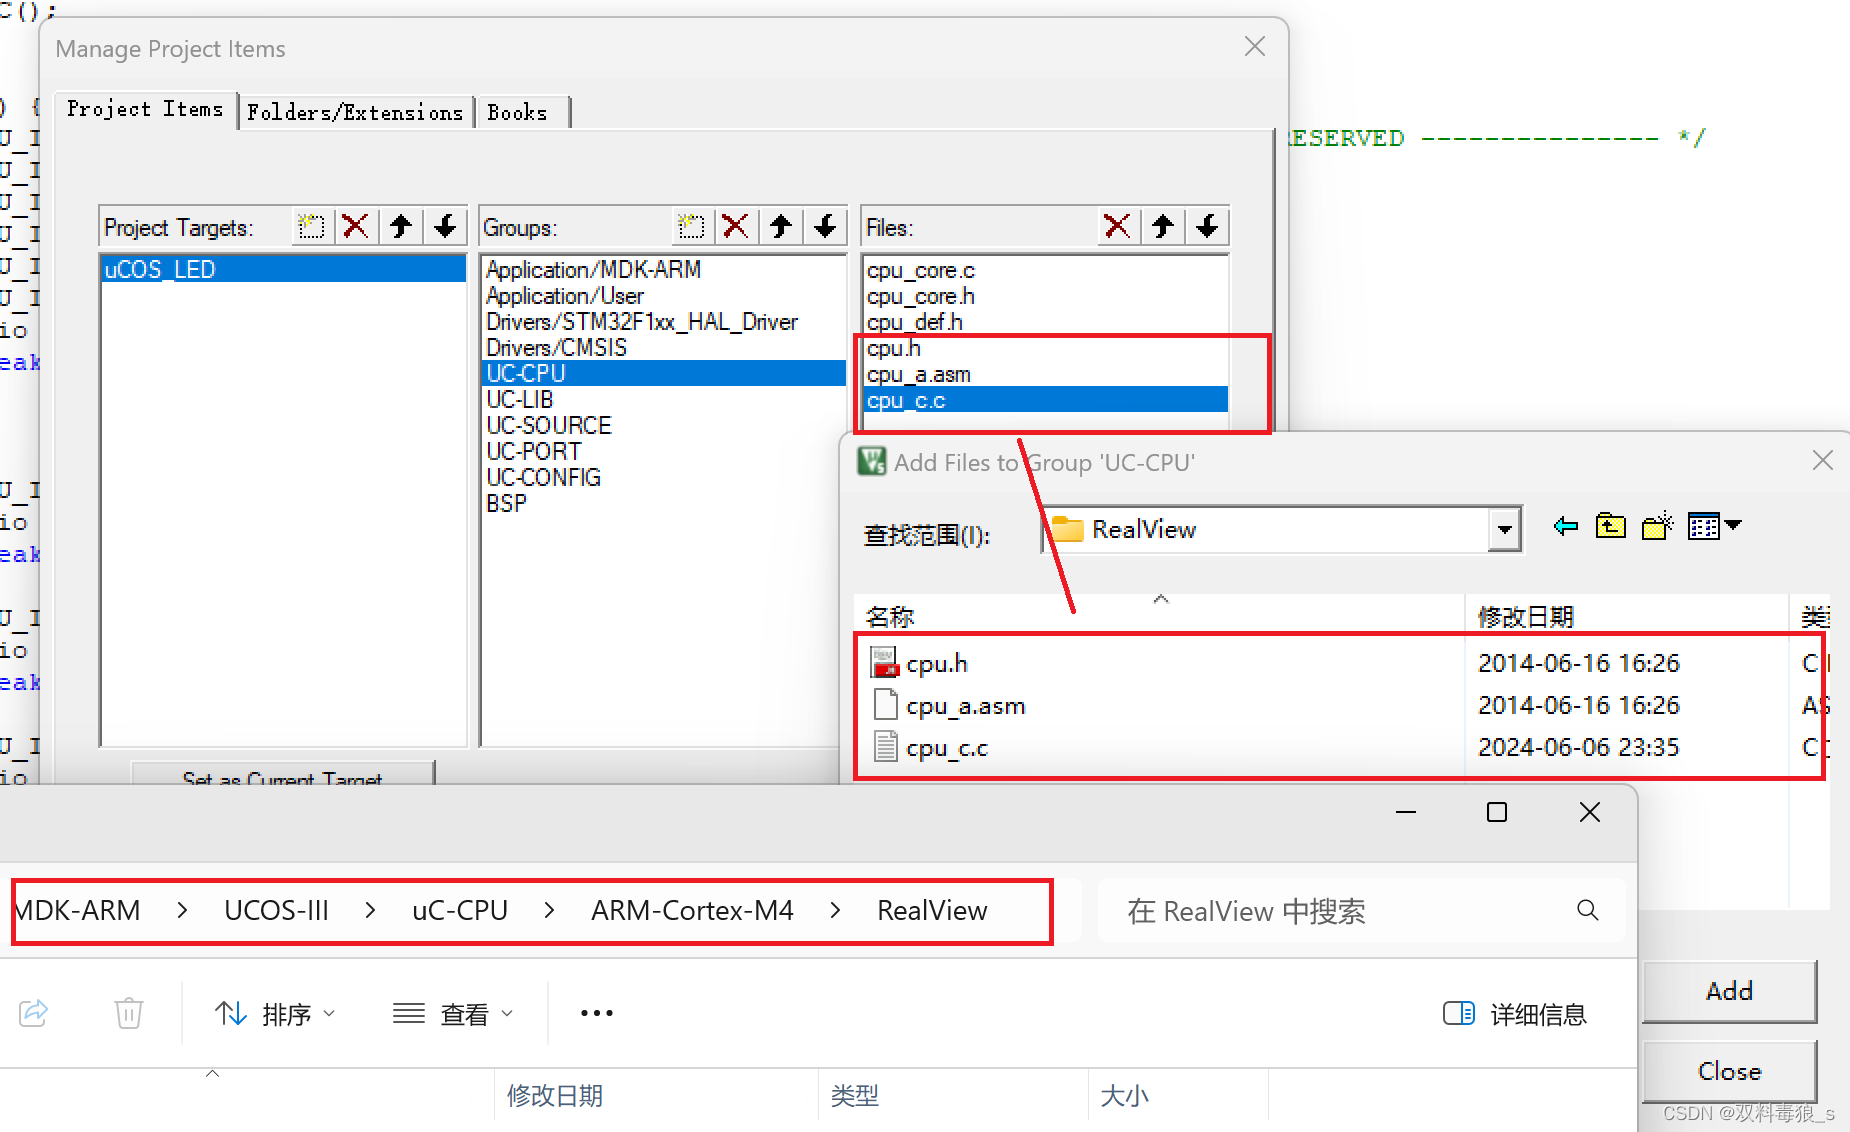Move the Project Target up

400,227
